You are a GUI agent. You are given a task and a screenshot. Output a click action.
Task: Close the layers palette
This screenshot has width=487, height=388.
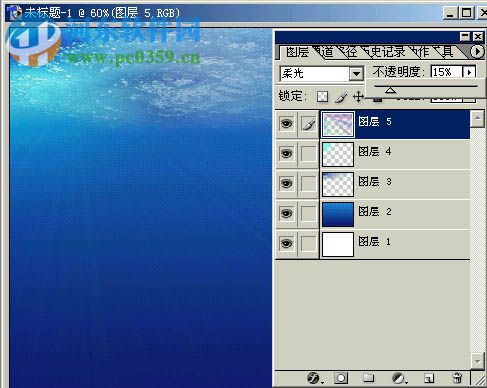pos(478,36)
